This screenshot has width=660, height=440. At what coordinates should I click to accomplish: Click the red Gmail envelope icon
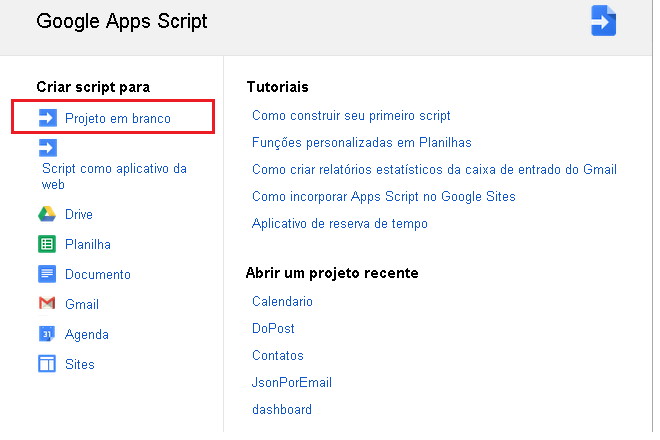(47, 303)
